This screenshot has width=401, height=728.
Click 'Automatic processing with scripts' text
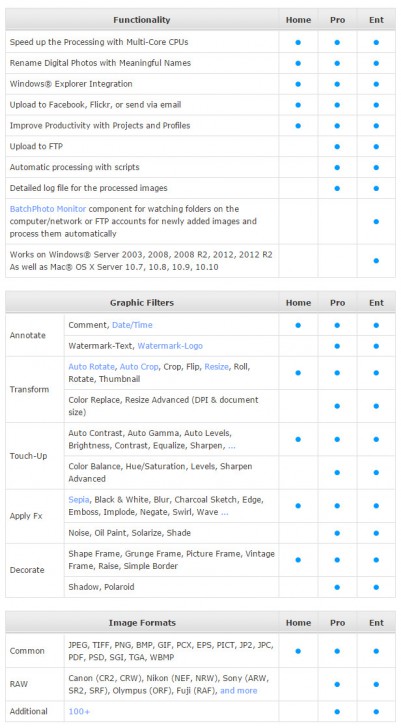tap(74, 167)
